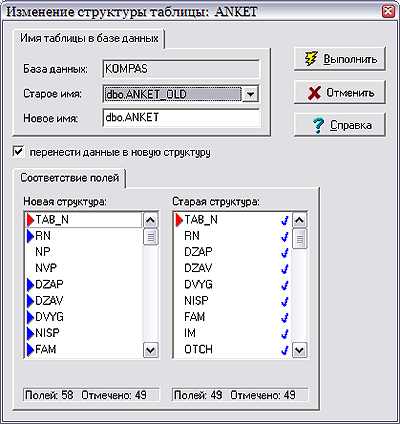Click the Отменить button
Screen dimensions: 400x424
pos(340,92)
